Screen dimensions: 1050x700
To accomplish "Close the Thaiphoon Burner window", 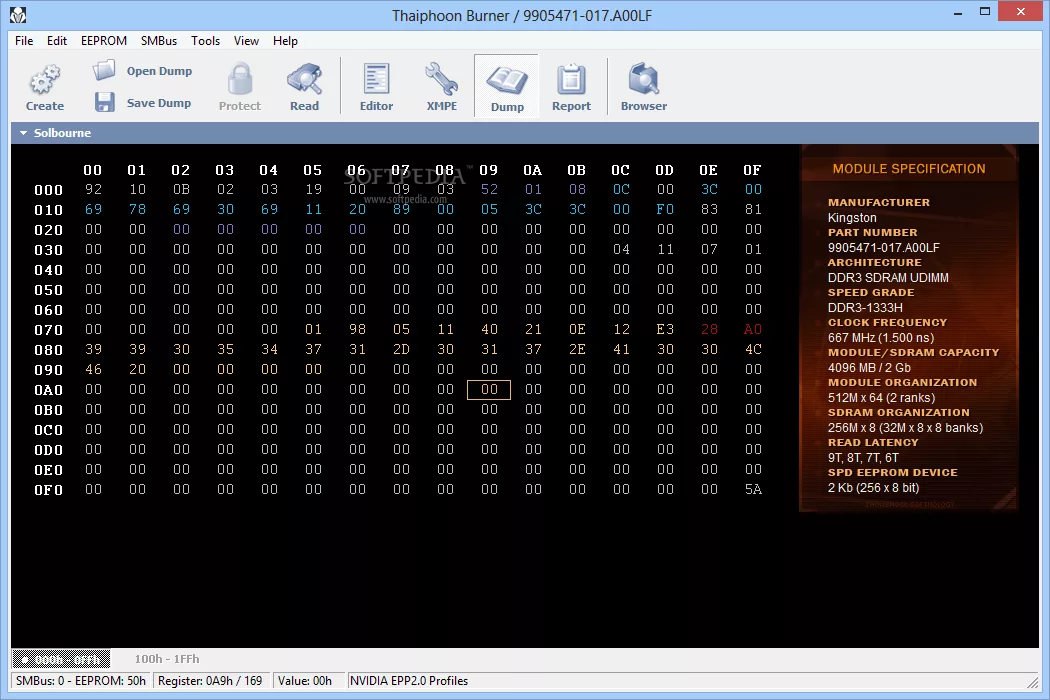I will [x=1021, y=11].
